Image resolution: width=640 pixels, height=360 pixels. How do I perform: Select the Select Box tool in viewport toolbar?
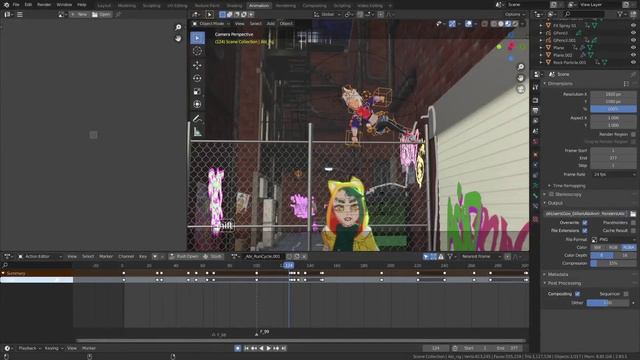(x=197, y=38)
